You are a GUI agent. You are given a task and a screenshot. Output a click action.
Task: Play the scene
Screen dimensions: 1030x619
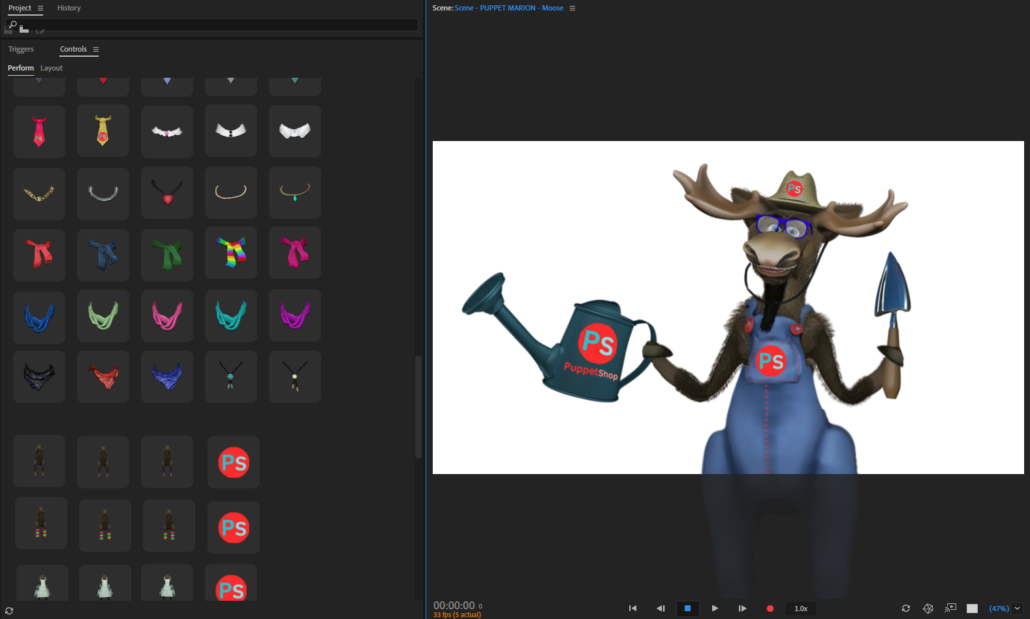pos(715,608)
